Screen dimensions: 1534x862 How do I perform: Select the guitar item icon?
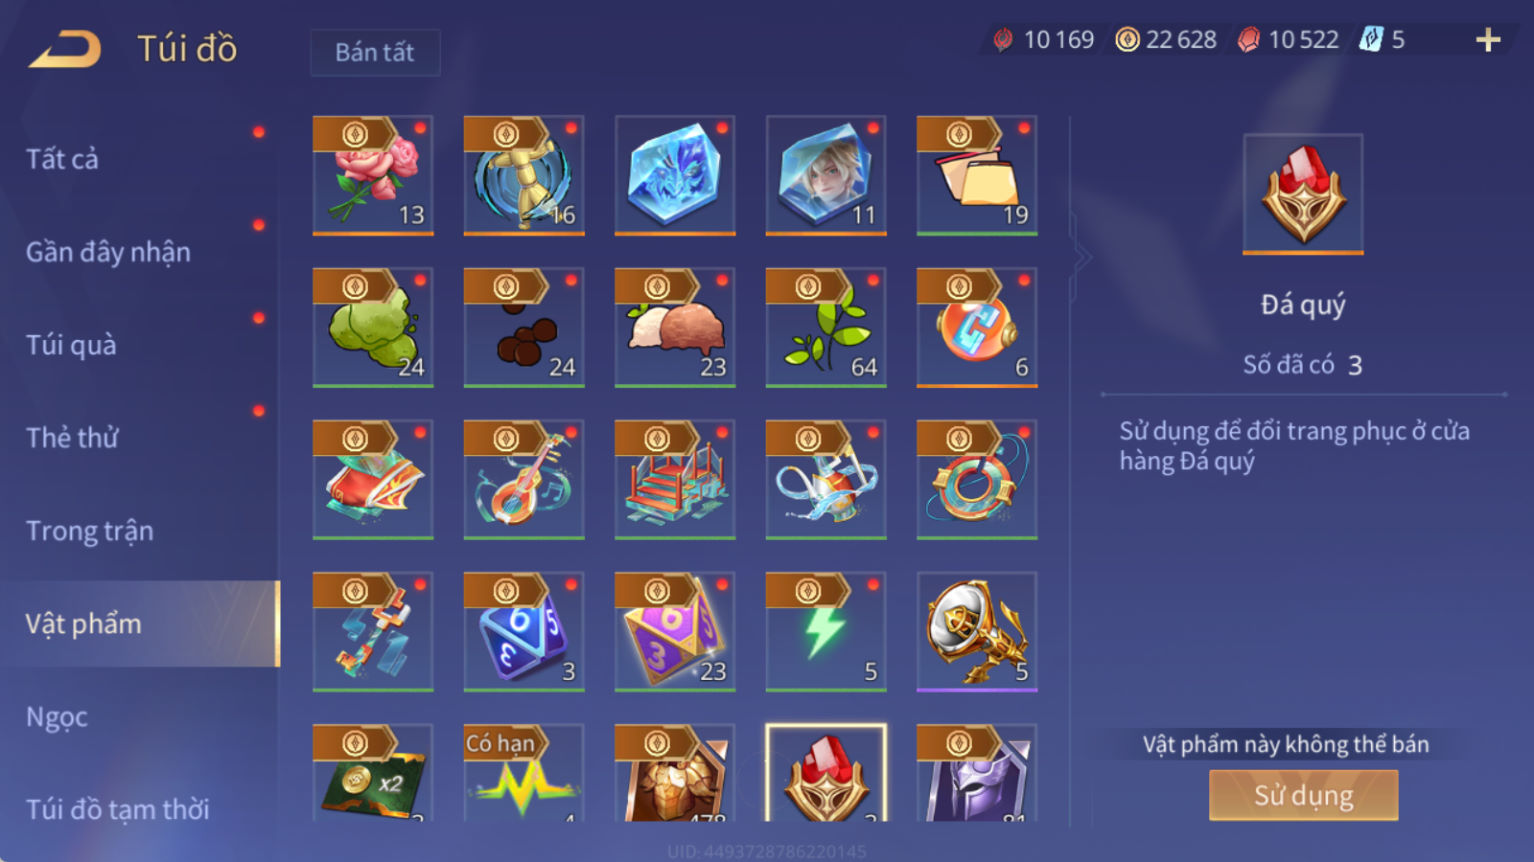pyautogui.click(x=523, y=479)
